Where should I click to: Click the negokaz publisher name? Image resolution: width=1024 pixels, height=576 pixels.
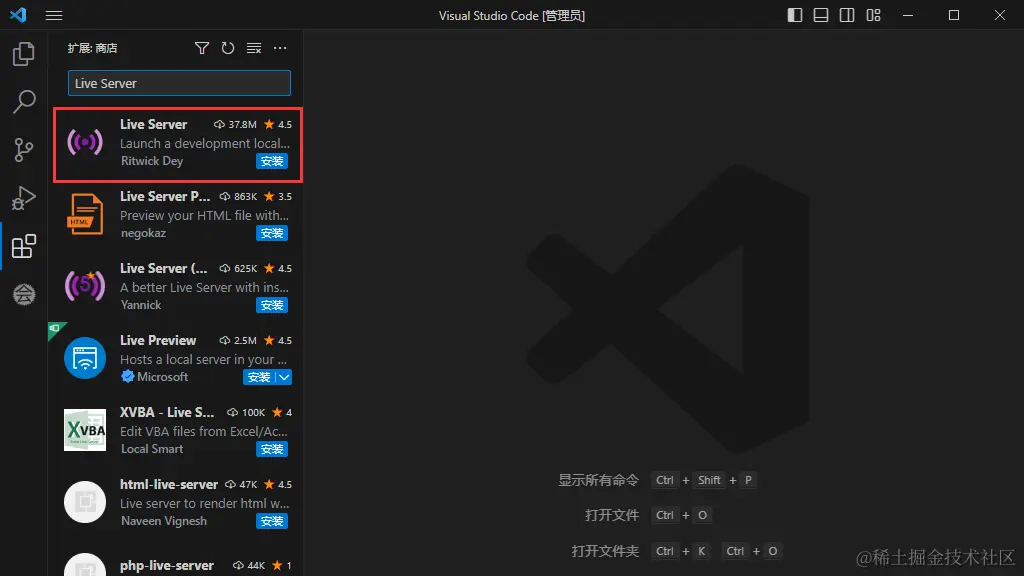(144, 233)
